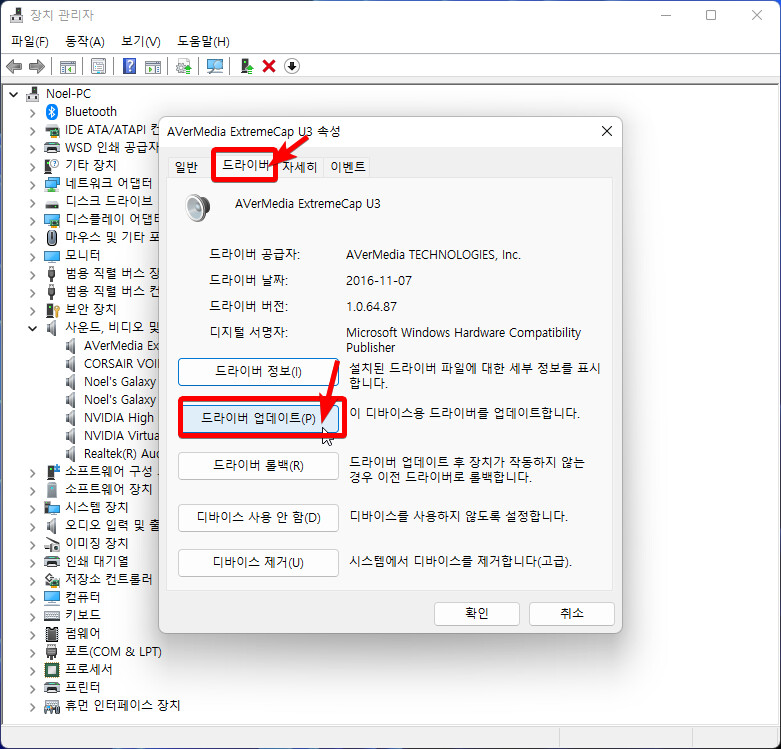This screenshot has width=781, height=749.
Task: Collapse the Noel-PC root node
Action: click(14, 94)
